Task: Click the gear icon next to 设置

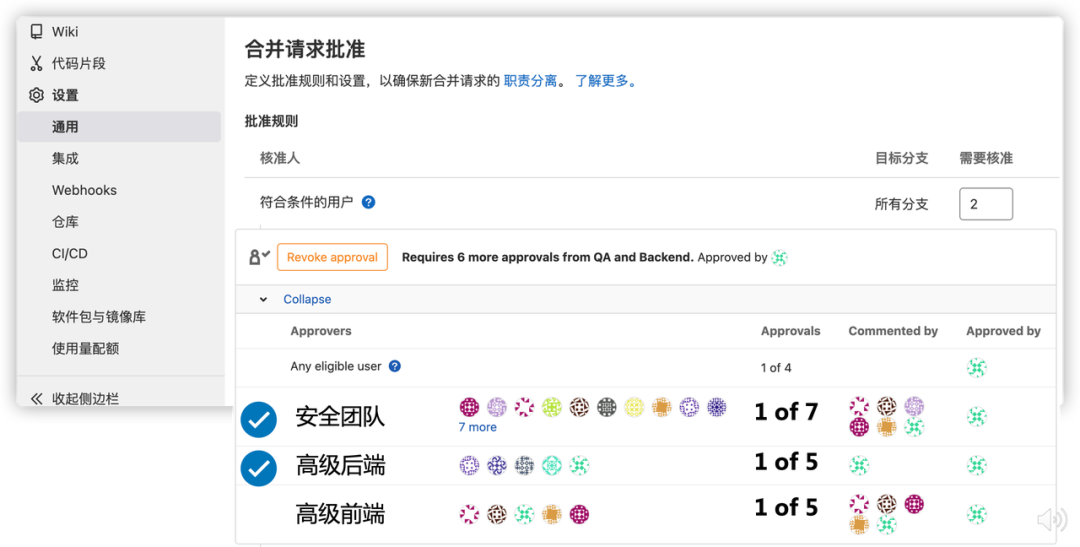Action: coord(36,95)
